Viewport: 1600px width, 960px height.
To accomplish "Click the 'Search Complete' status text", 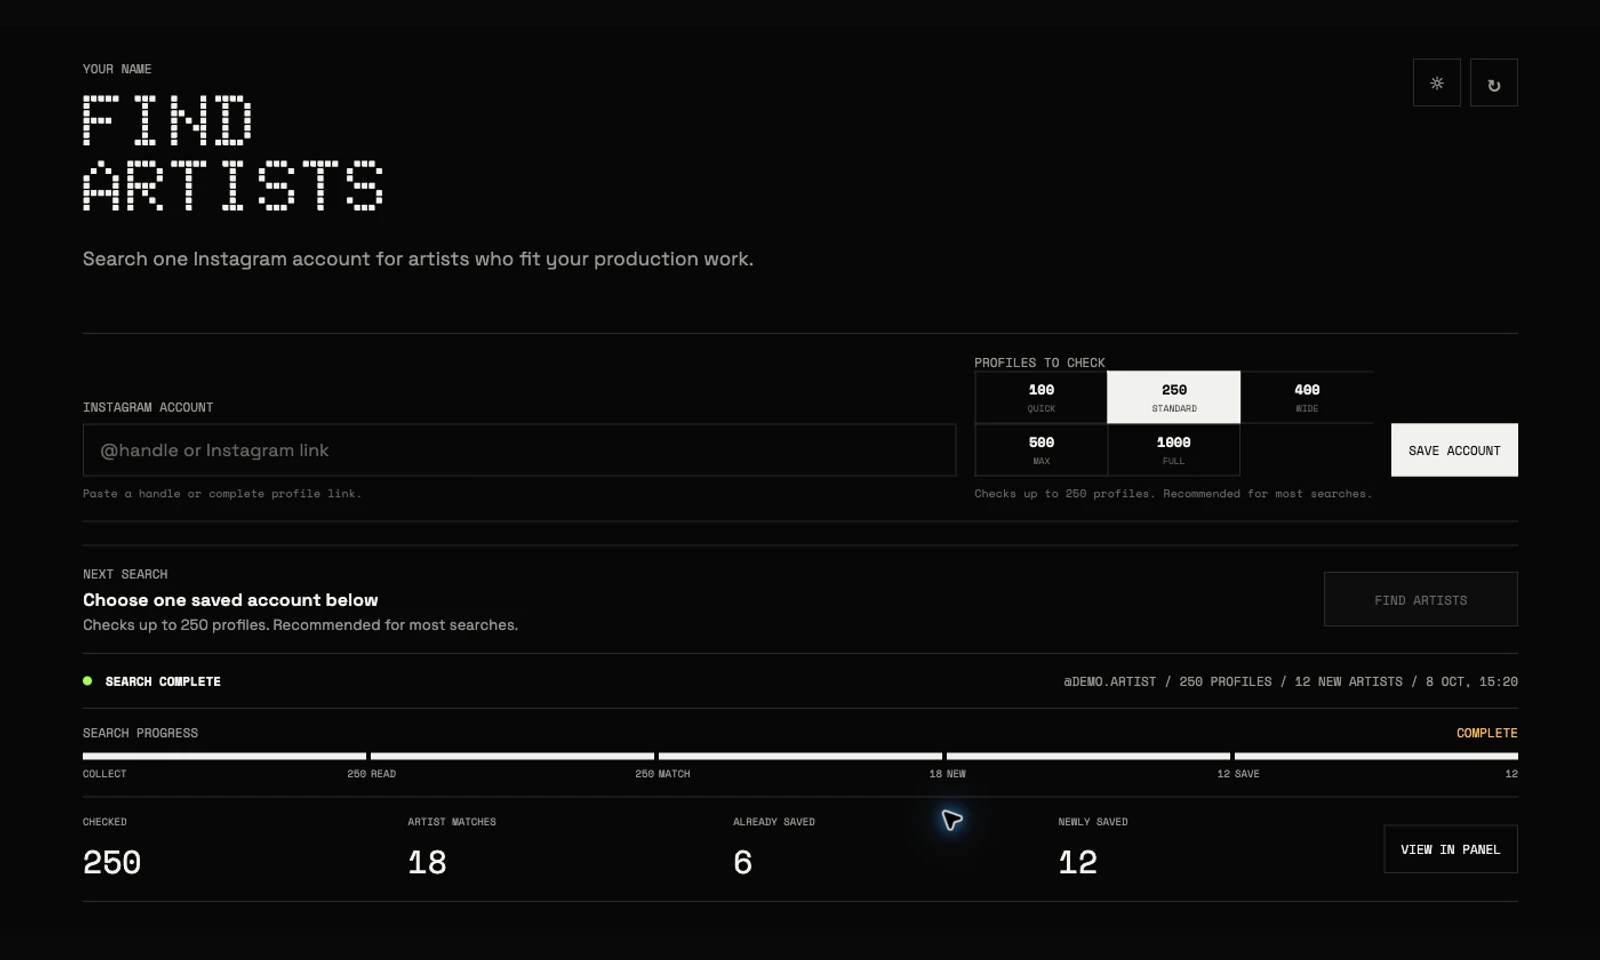I will 163,682.
